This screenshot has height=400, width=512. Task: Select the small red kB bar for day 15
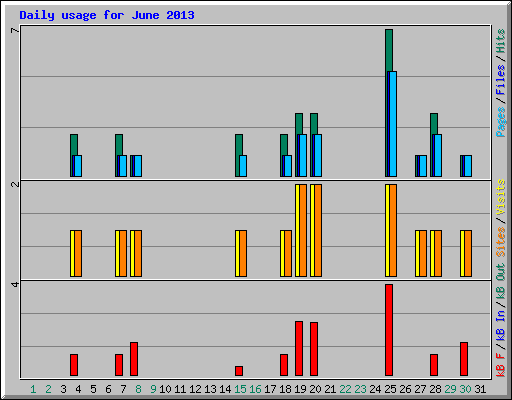point(239,371)
